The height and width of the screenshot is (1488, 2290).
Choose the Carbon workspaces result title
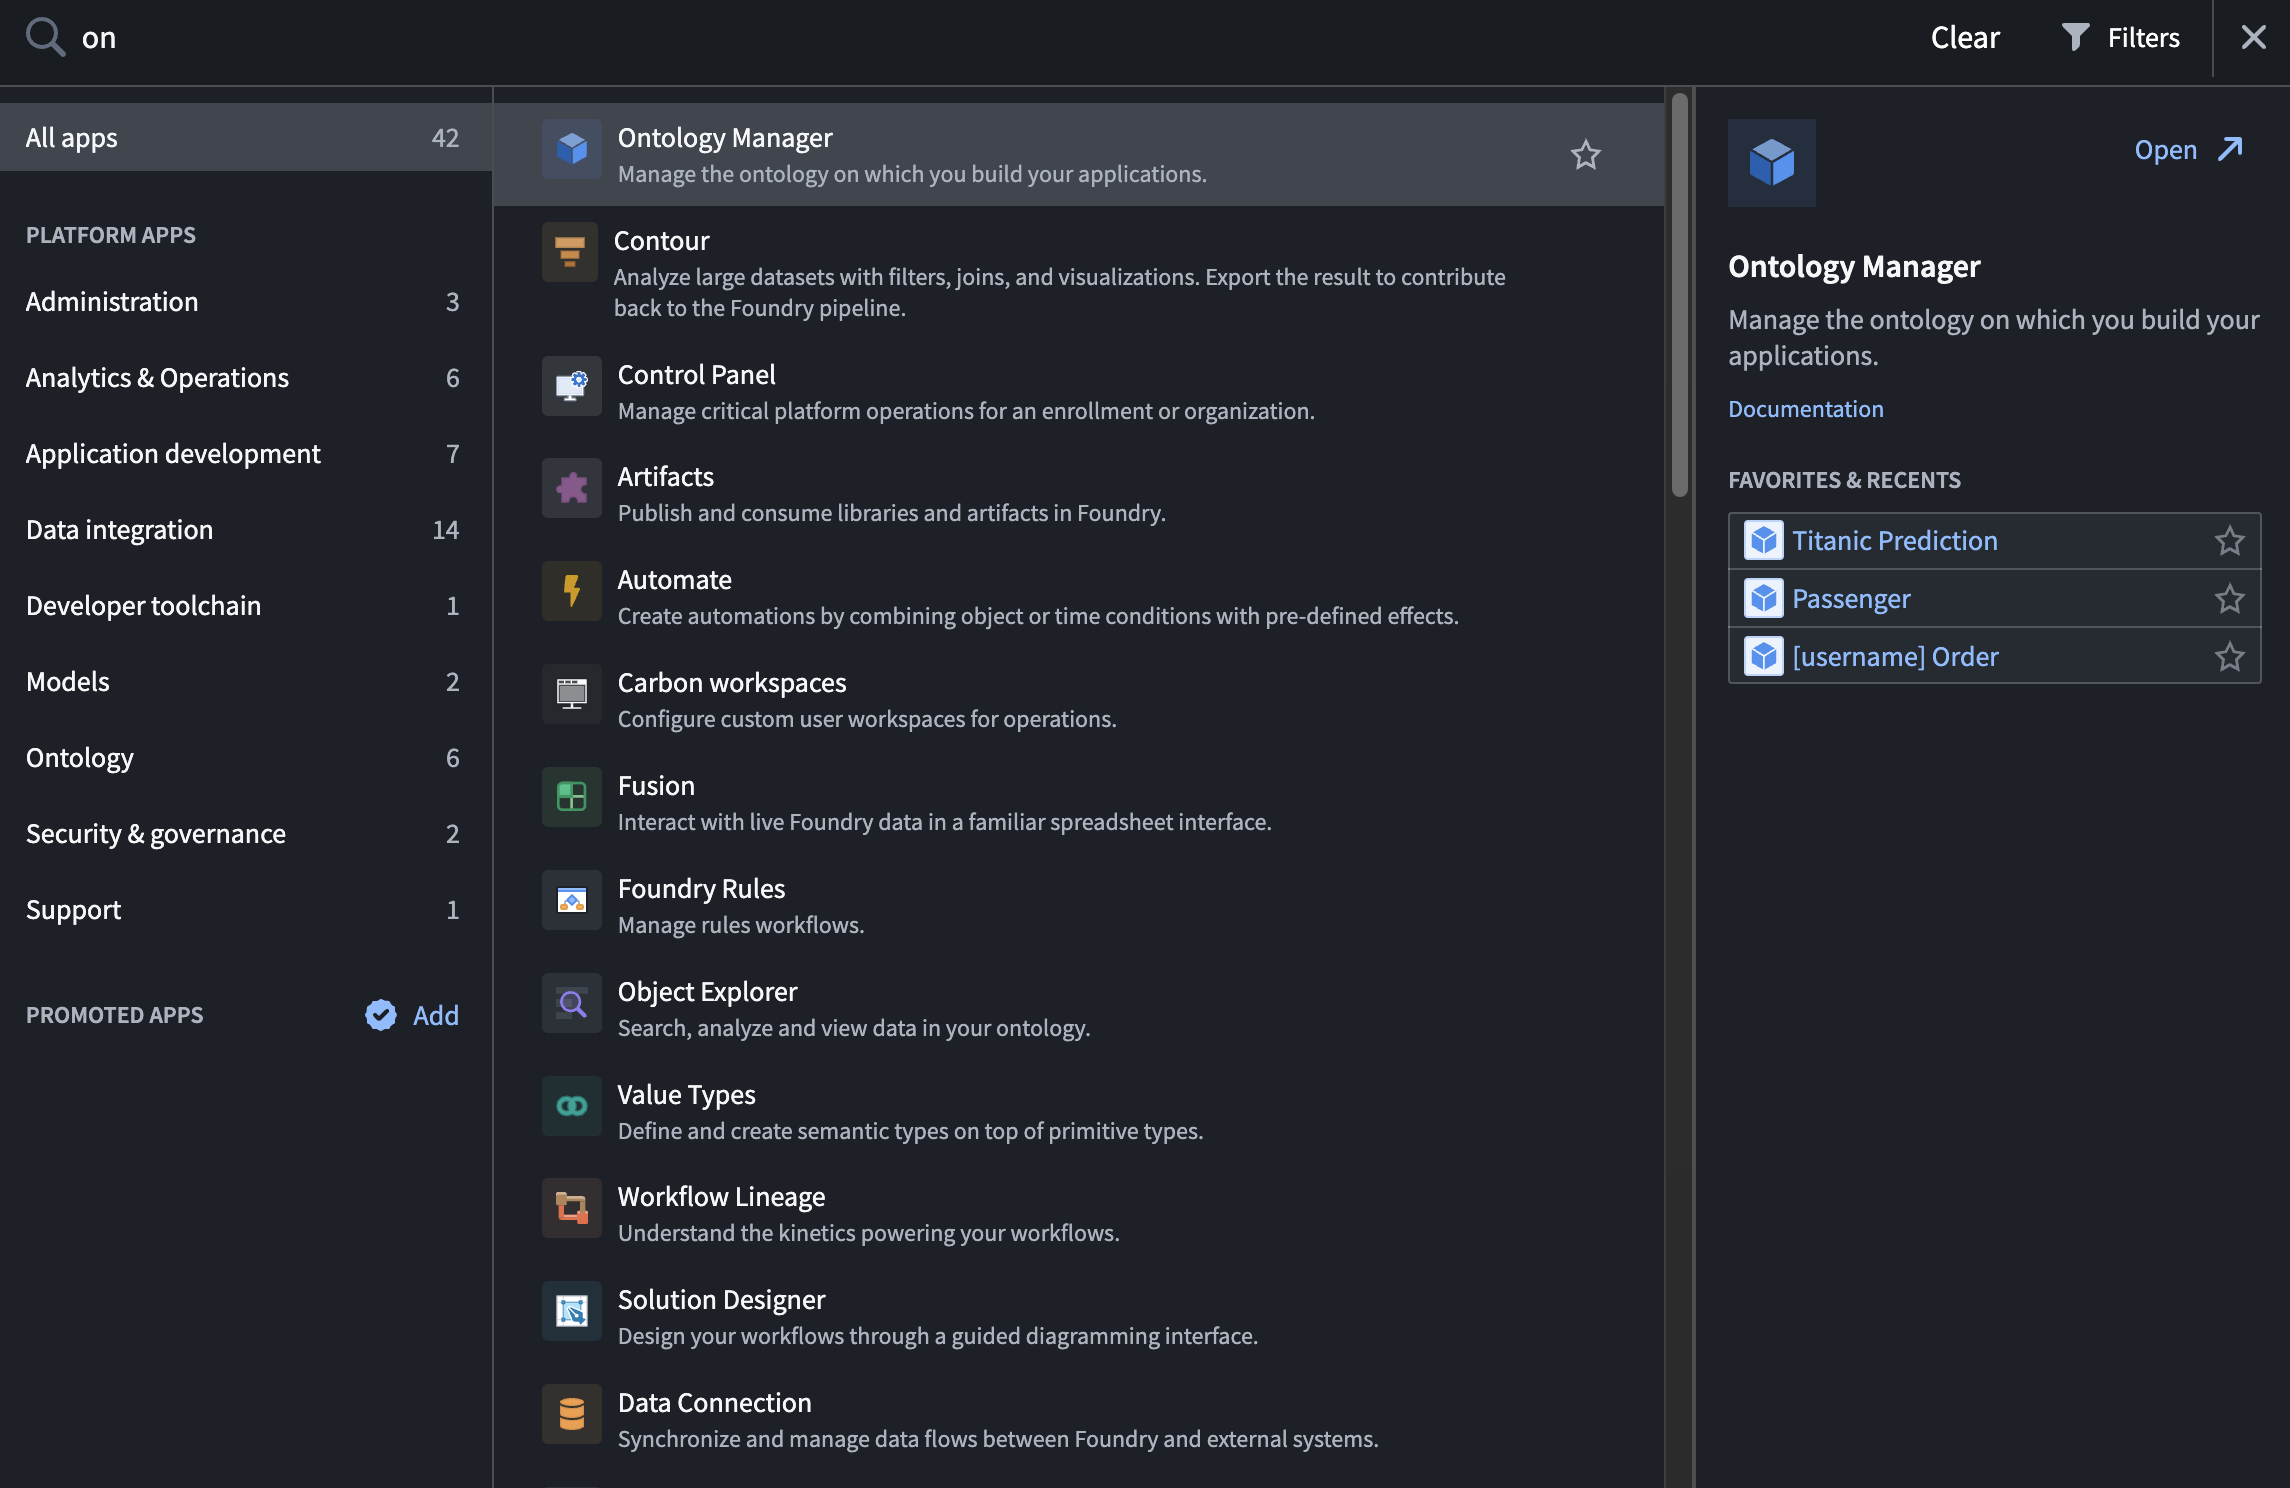[732, 683]
